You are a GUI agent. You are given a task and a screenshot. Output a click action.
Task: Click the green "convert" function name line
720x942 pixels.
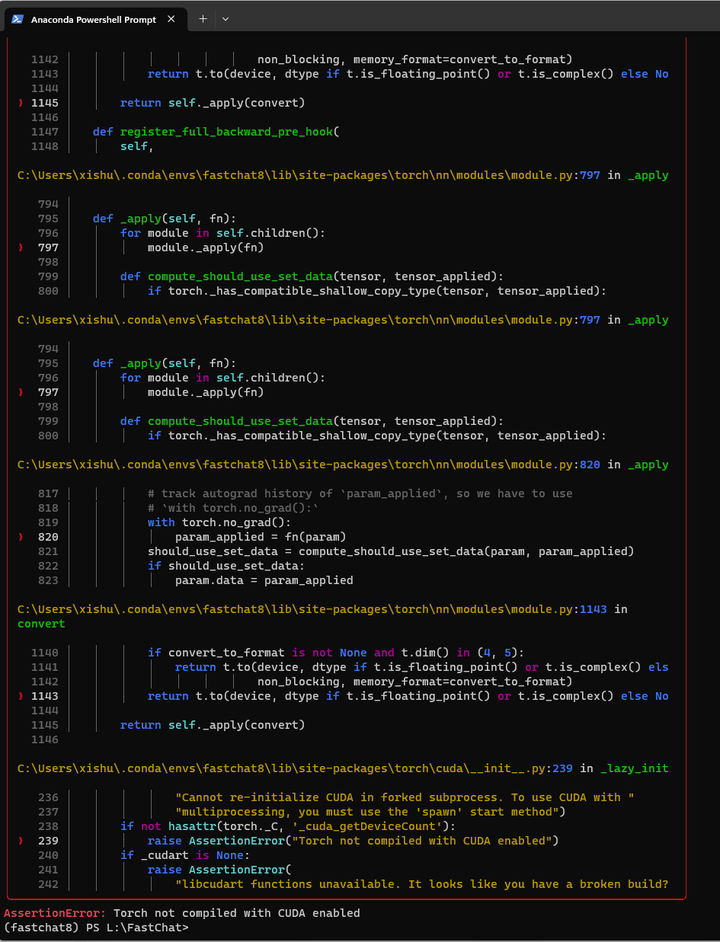tap(41, 624)
